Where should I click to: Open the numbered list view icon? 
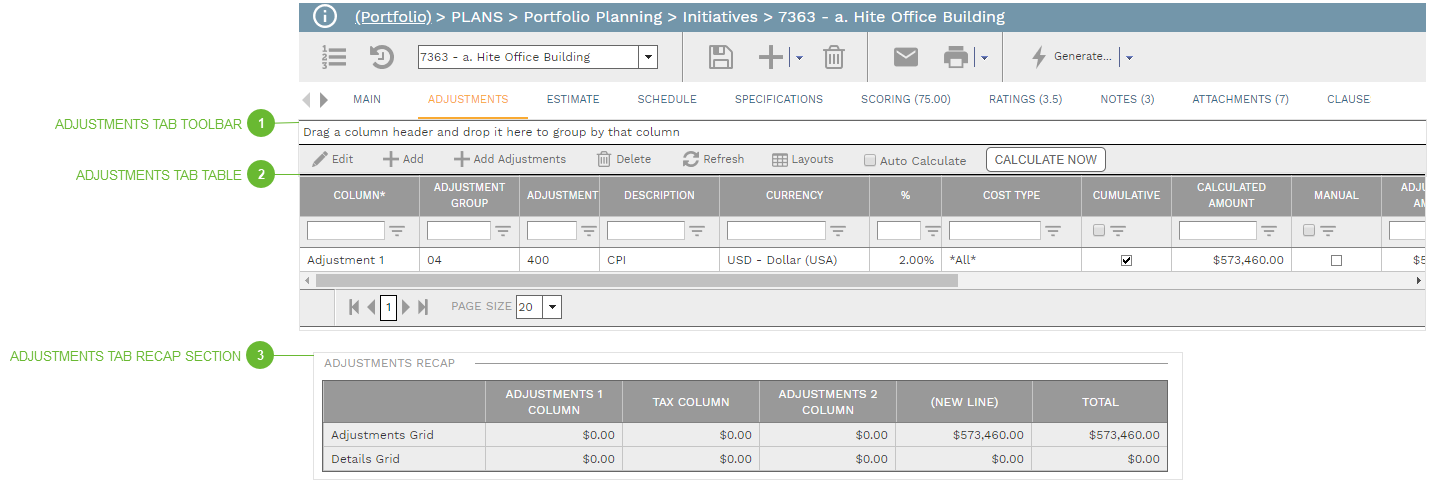click(334, 57)
